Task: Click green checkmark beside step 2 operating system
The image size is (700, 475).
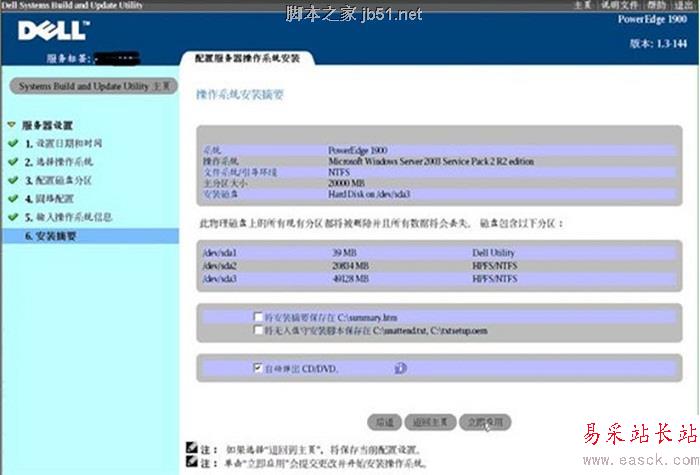Action: tap(13, 161)
